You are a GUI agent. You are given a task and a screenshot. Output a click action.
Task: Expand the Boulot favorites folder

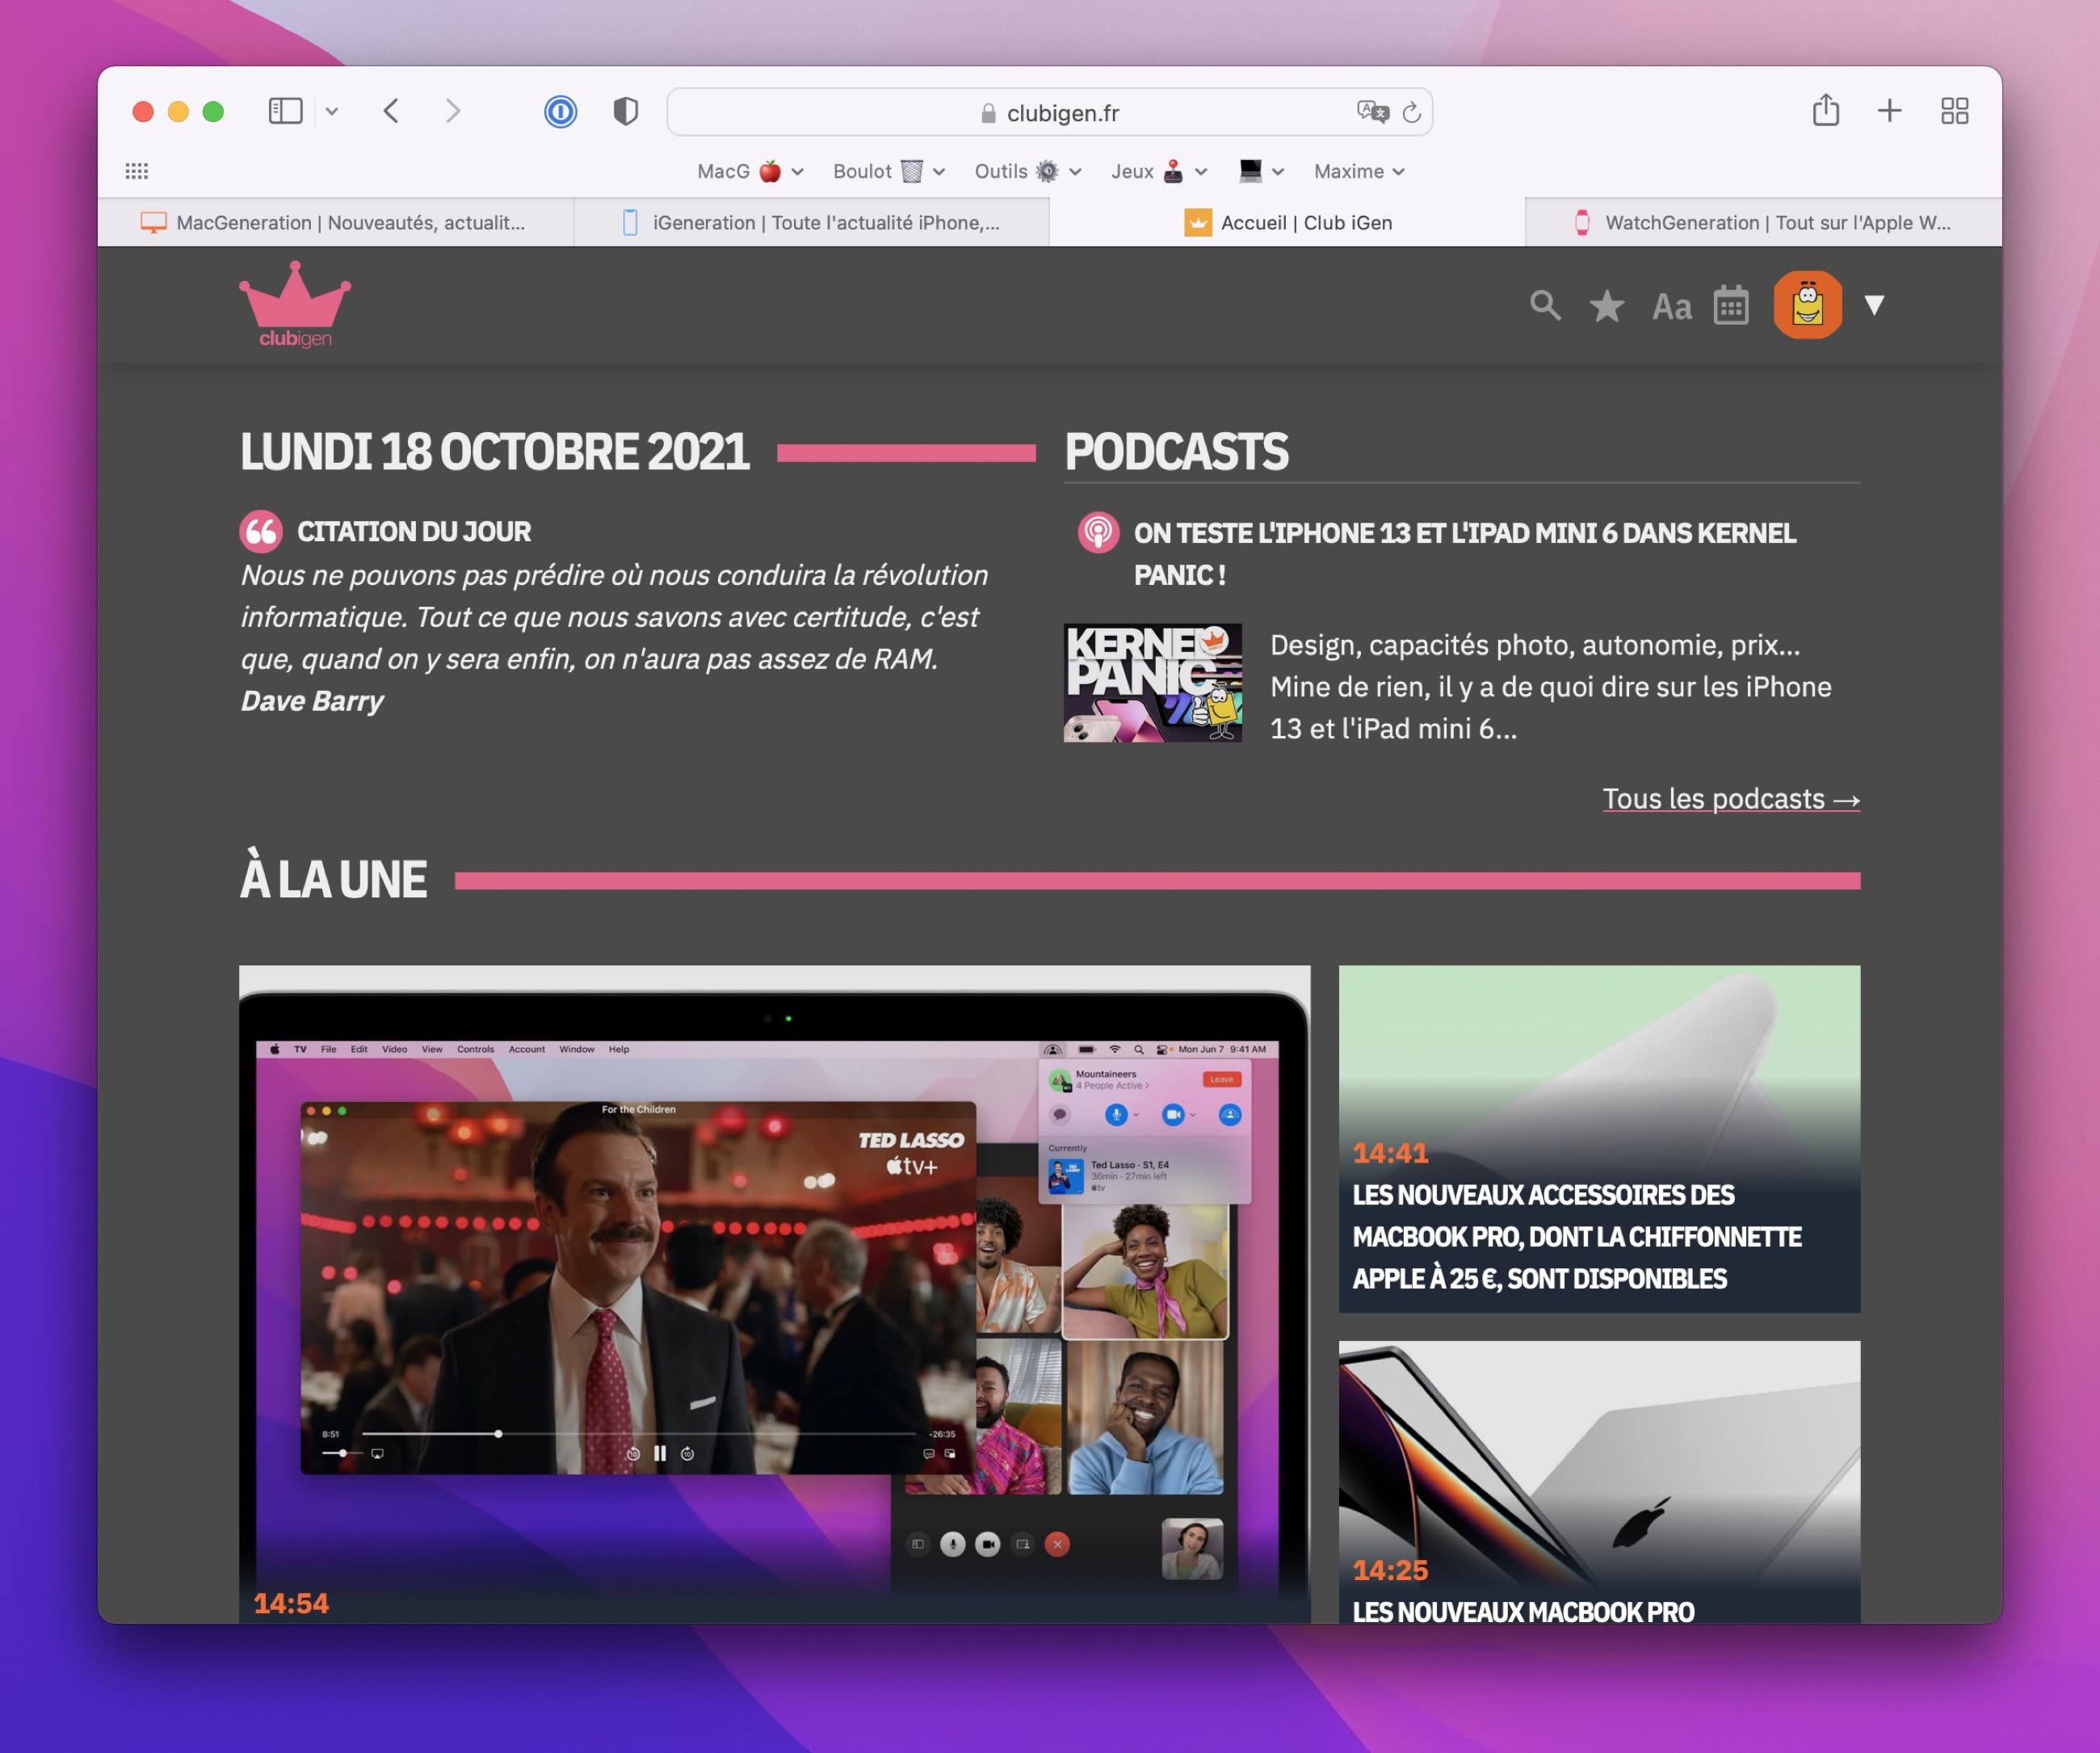(x=889, y=171)
